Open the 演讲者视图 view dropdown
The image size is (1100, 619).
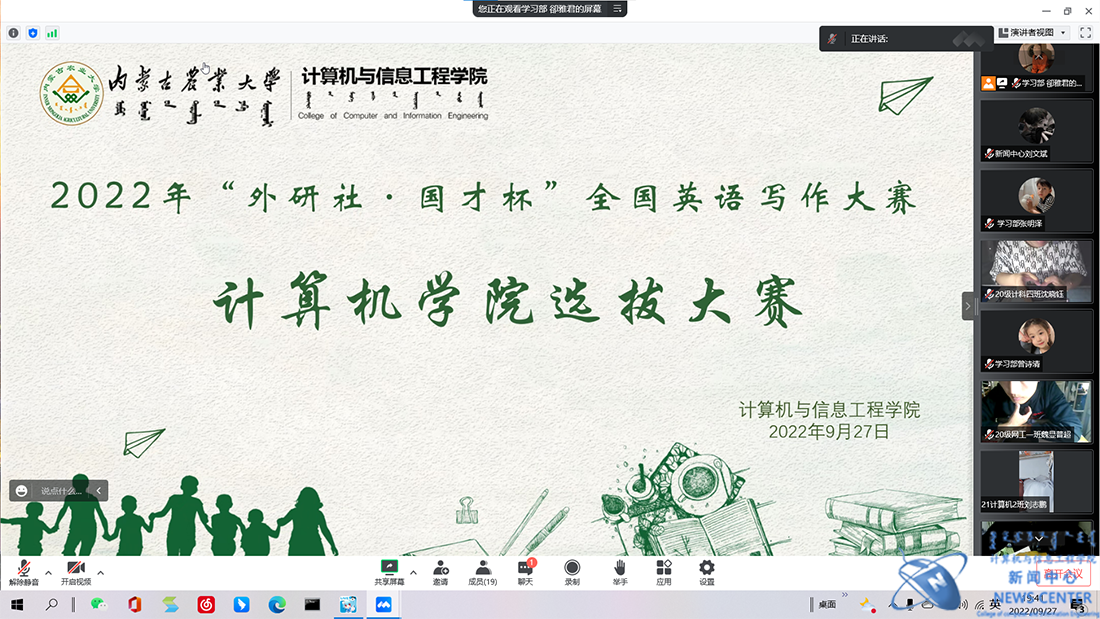pyautogui.click(x=1033, y=33)
